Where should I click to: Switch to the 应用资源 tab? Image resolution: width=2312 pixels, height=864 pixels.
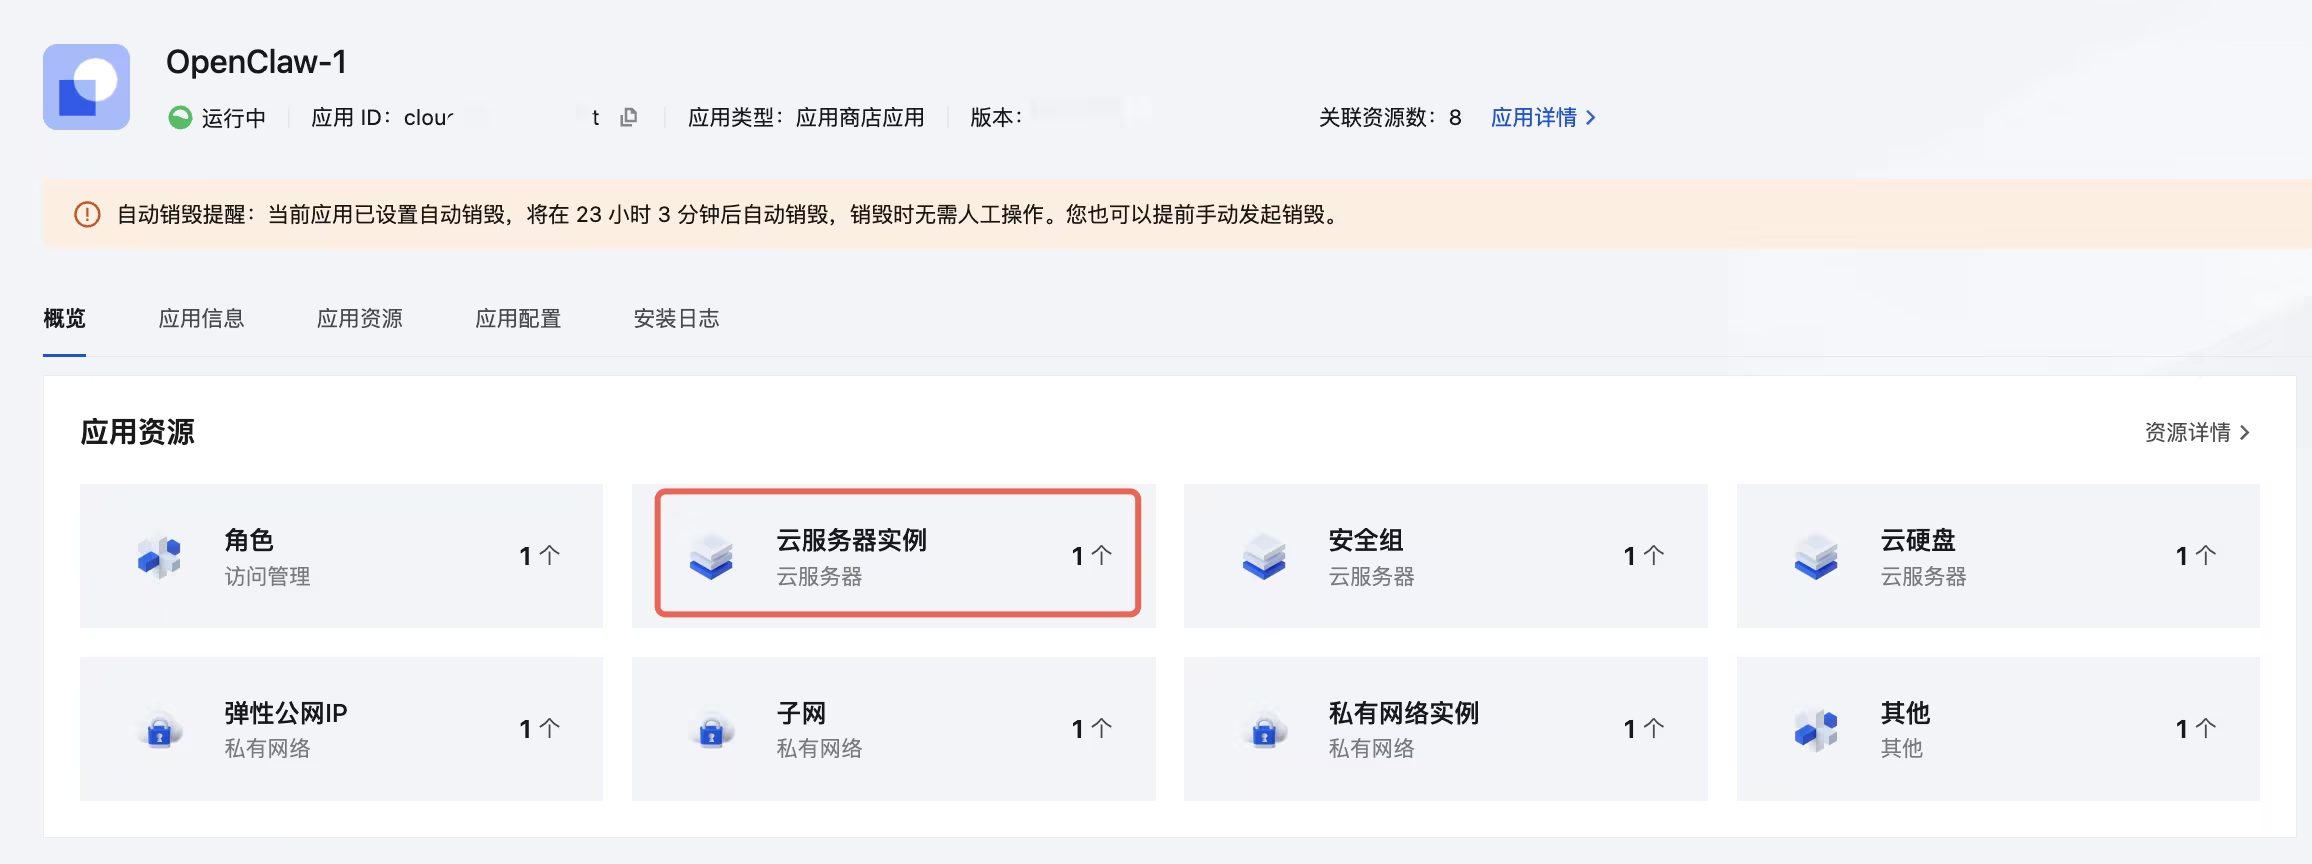[359, 319]
